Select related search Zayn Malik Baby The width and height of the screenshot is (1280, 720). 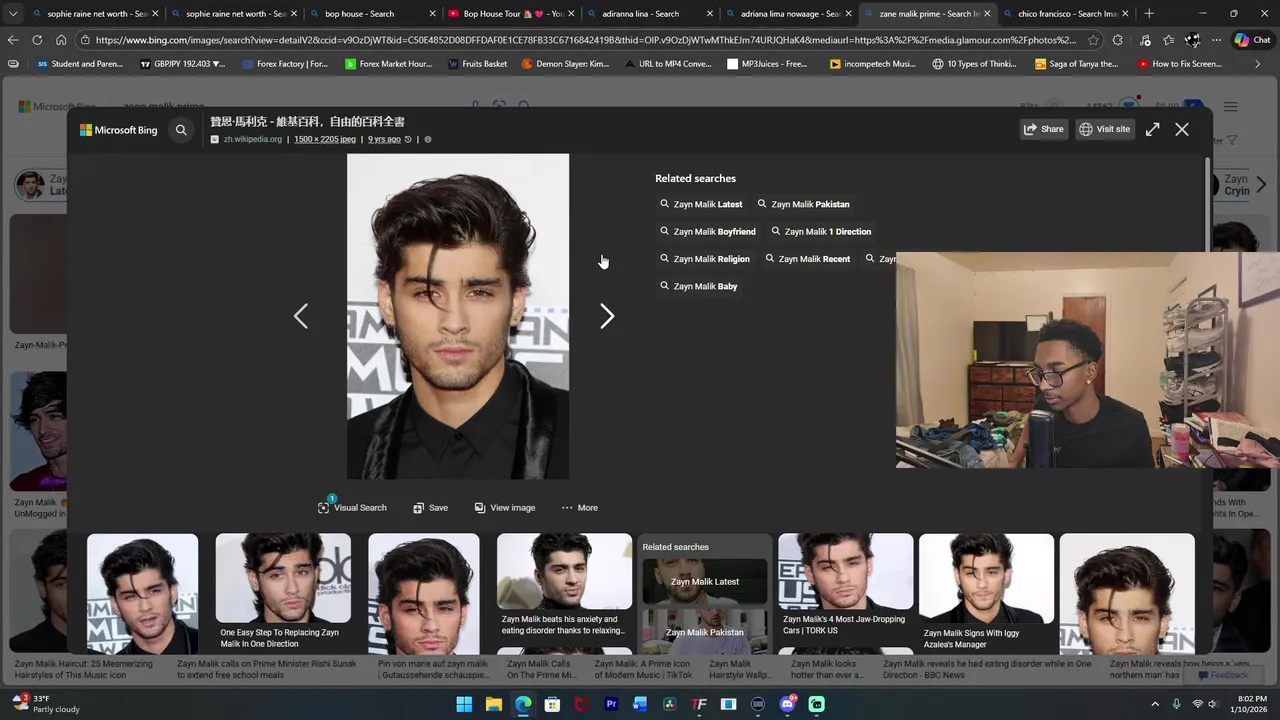pos(698,286)
